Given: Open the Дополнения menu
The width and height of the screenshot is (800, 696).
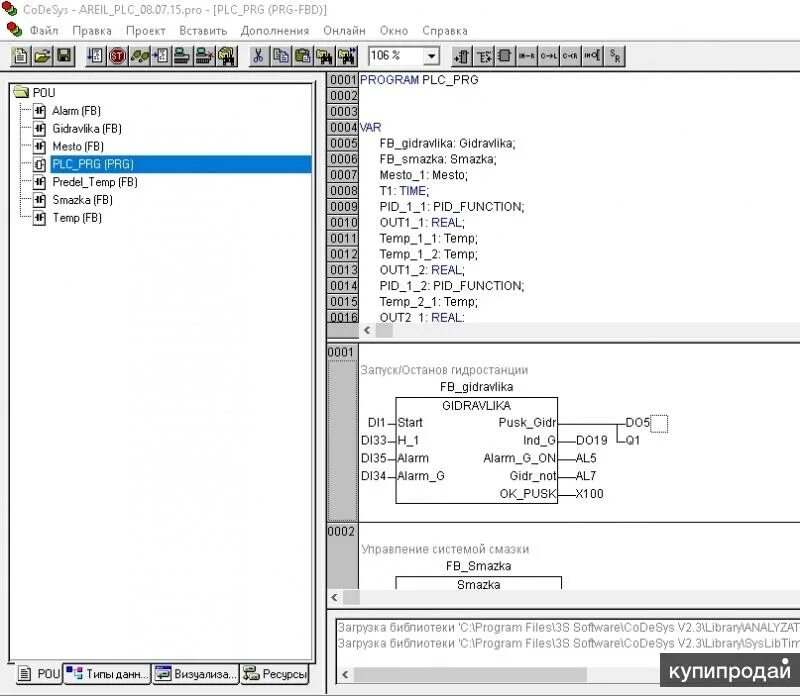Looking at the screenshot, I should [x=275, y=31].
